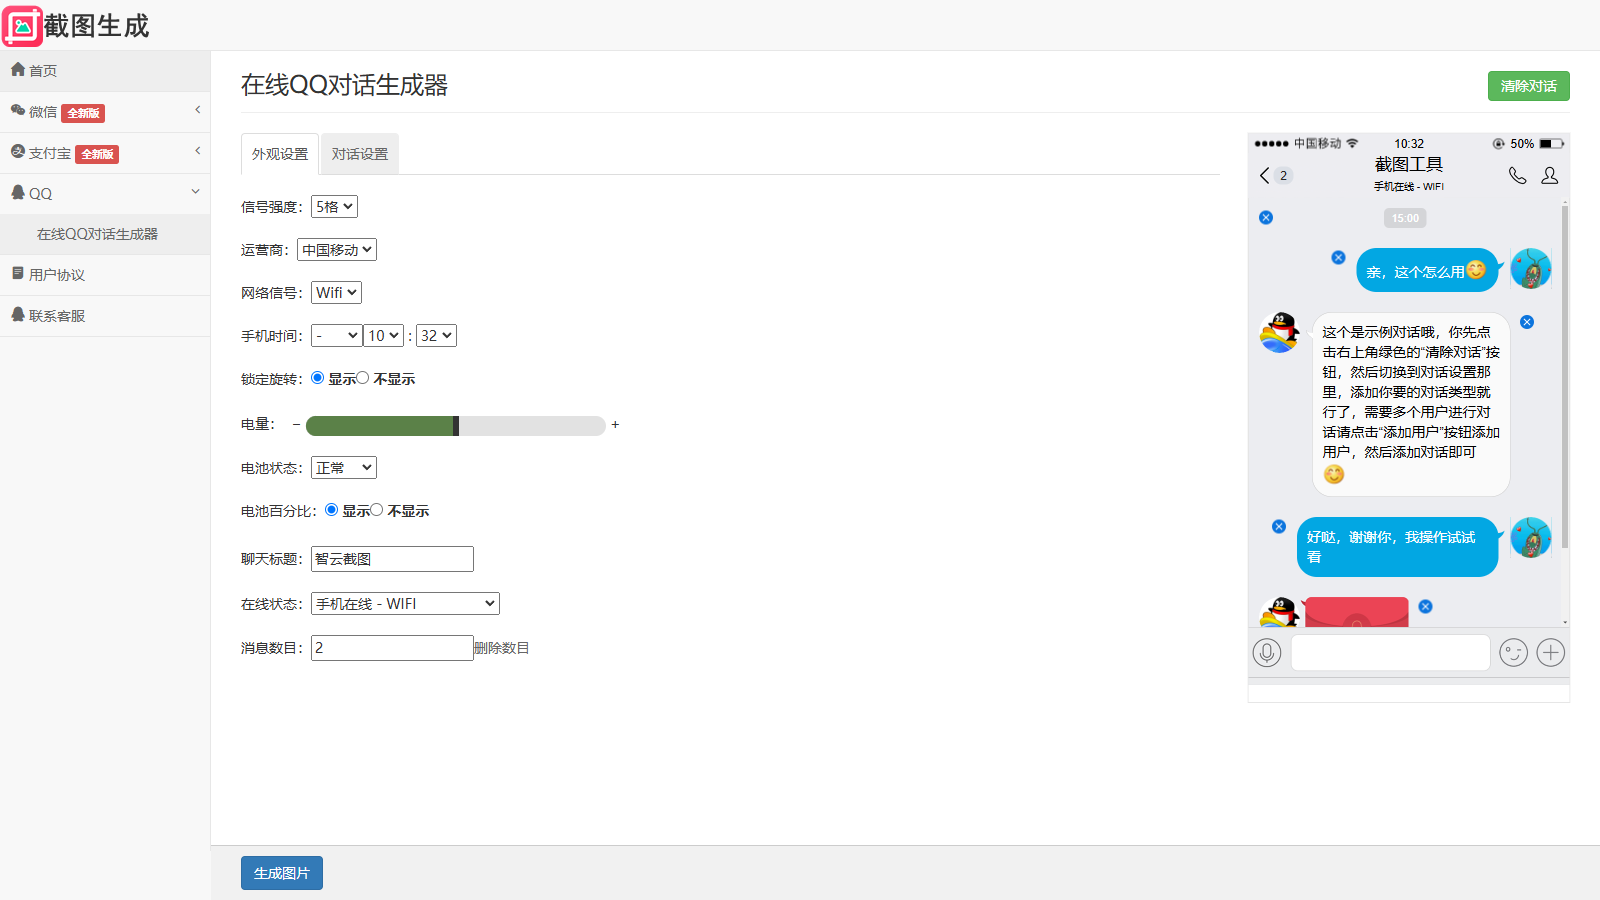The height and width of the screenshot is (900, 1600).
Task: Click the site logo icon at top left
Action: [x=22, y=26]
